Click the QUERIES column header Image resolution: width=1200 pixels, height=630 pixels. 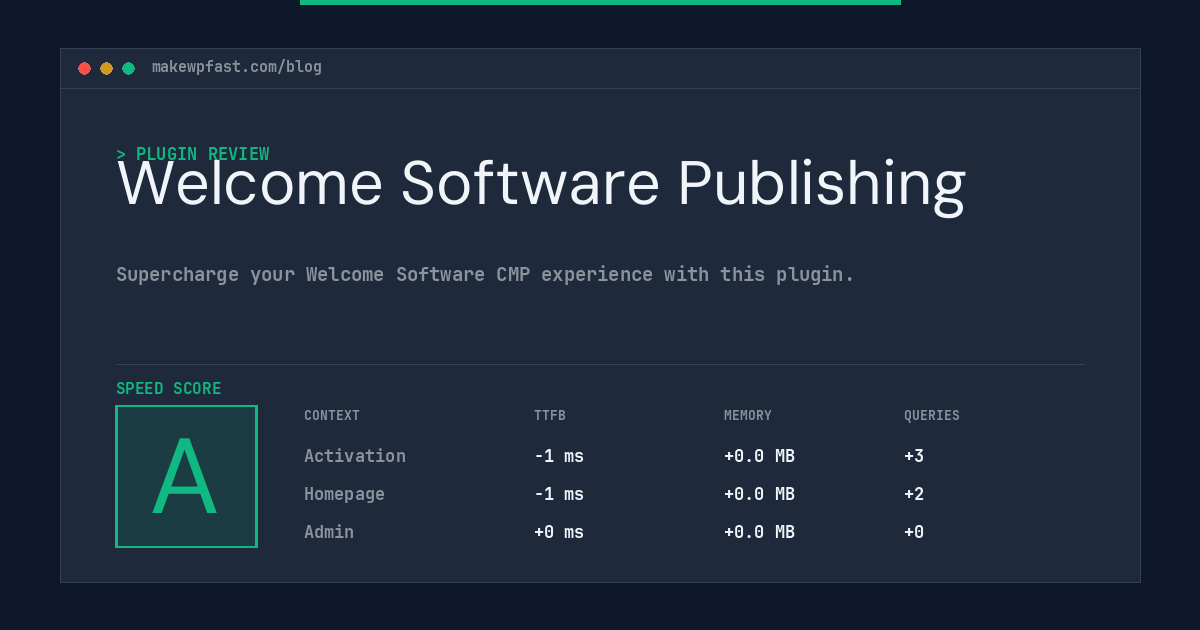932,416
